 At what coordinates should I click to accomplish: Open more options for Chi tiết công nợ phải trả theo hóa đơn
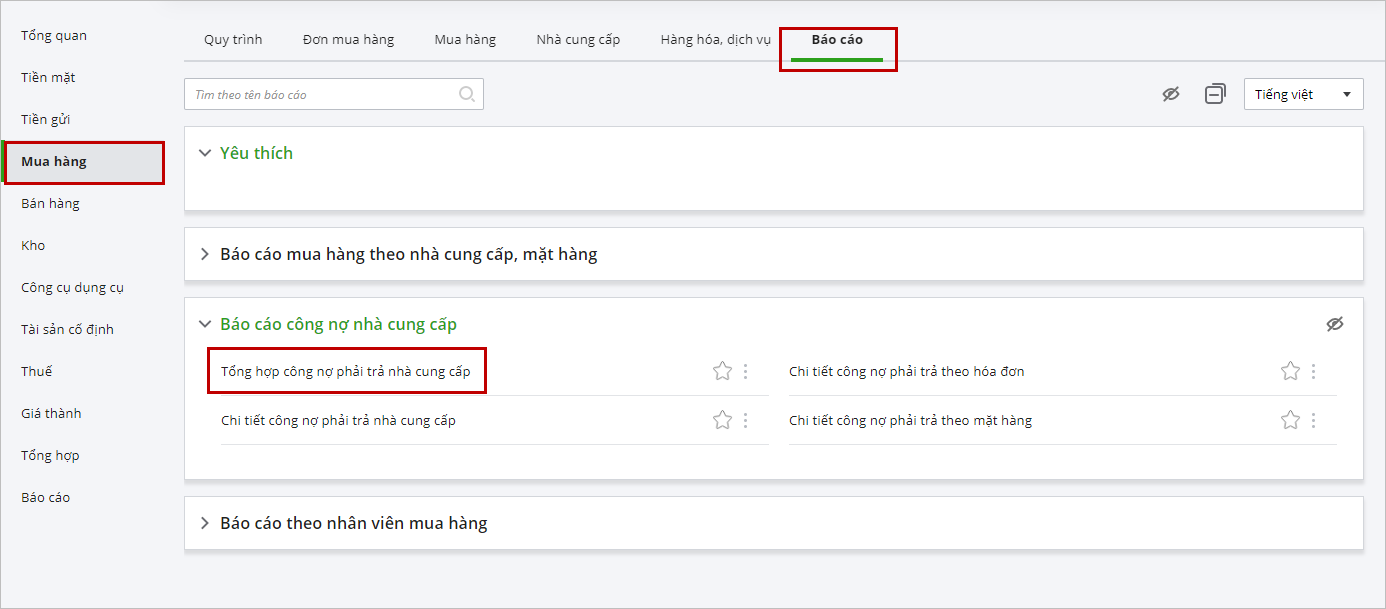[x=1313, y=371]
